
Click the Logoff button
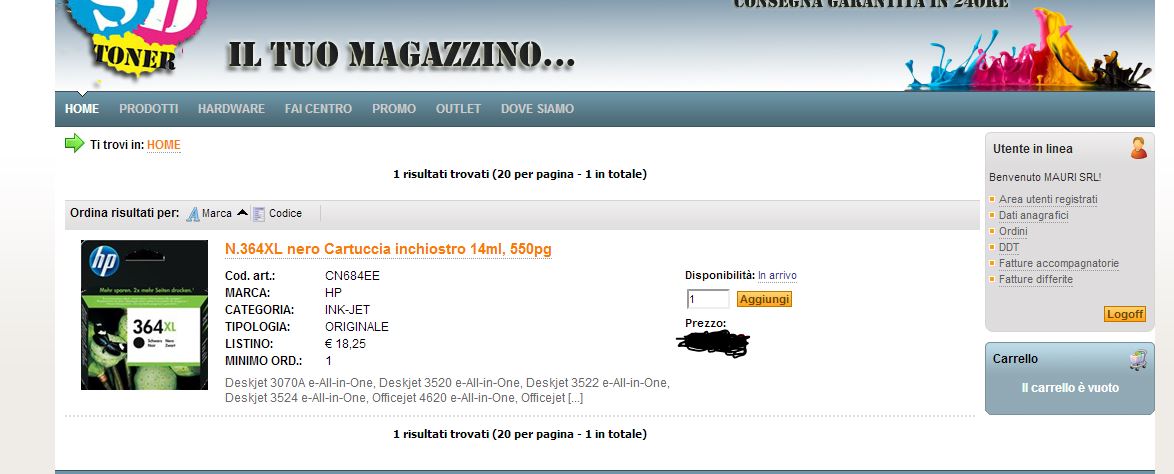click(x=1125, y=315)
